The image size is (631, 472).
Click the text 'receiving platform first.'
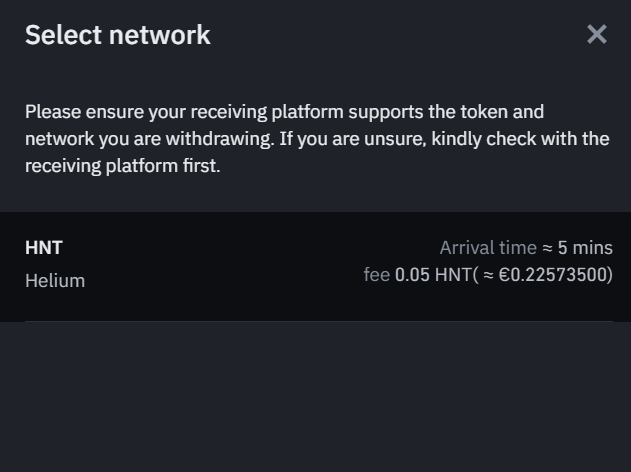122,166
